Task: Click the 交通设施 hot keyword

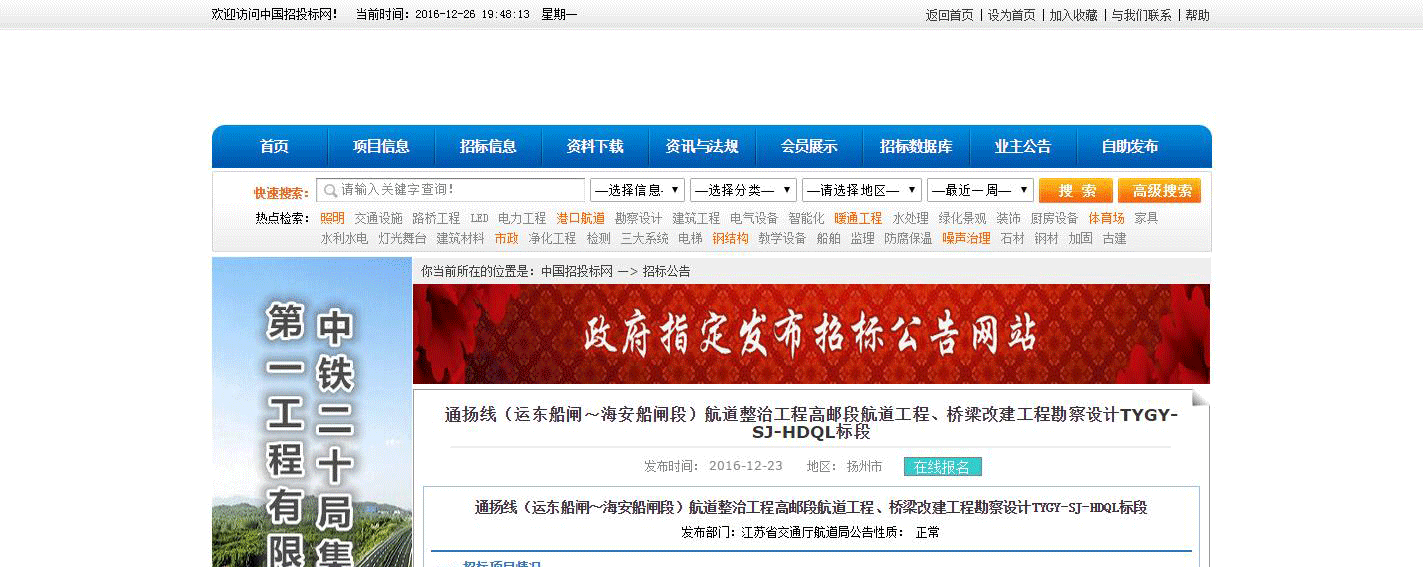Action: tap(378, 218)
